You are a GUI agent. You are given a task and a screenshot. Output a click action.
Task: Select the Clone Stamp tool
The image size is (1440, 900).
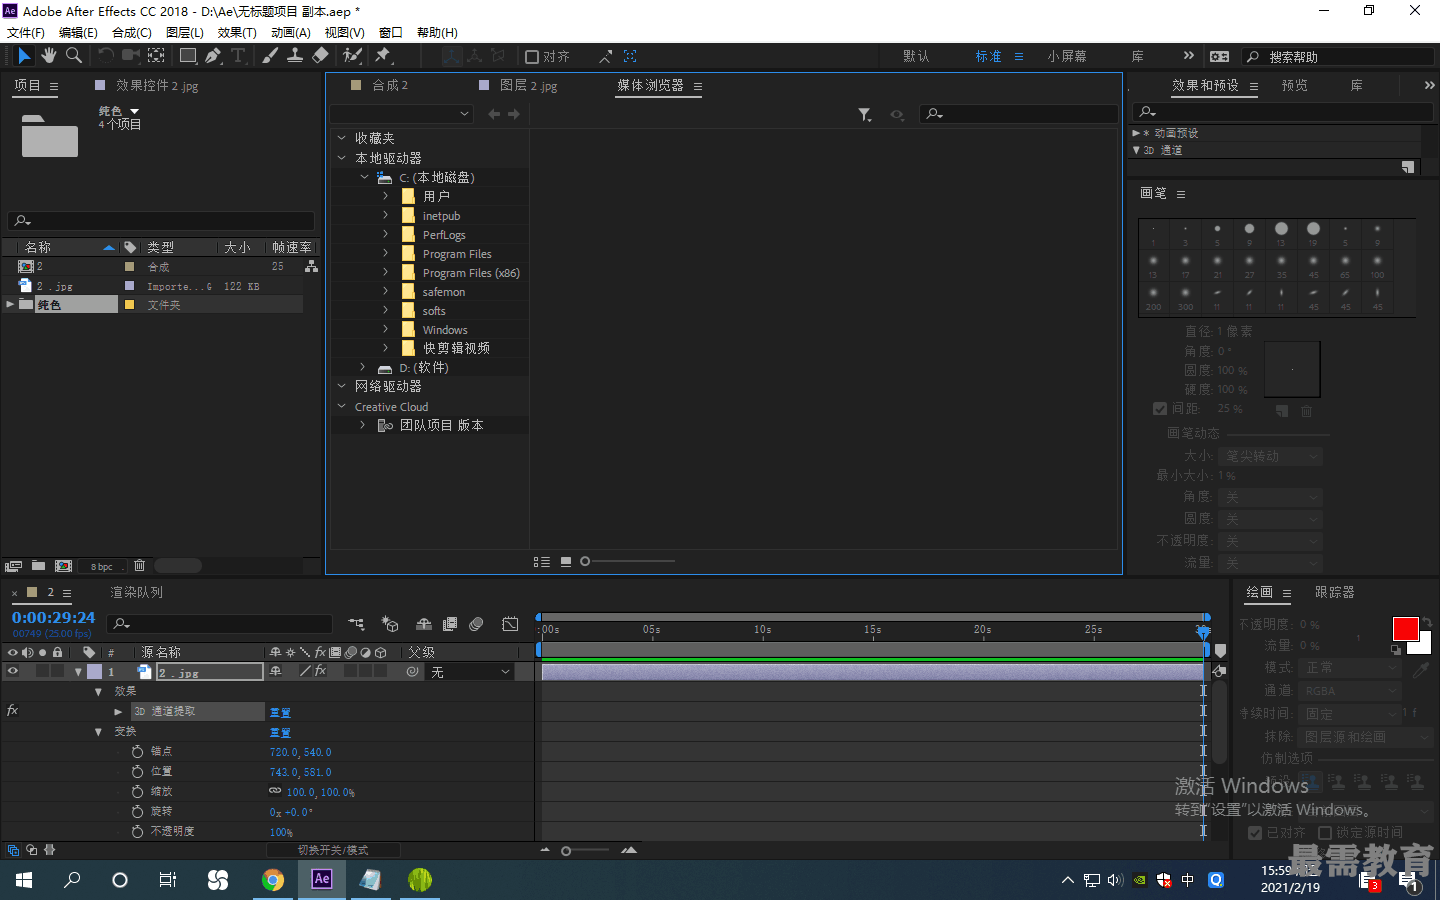[x=295, y=56]
